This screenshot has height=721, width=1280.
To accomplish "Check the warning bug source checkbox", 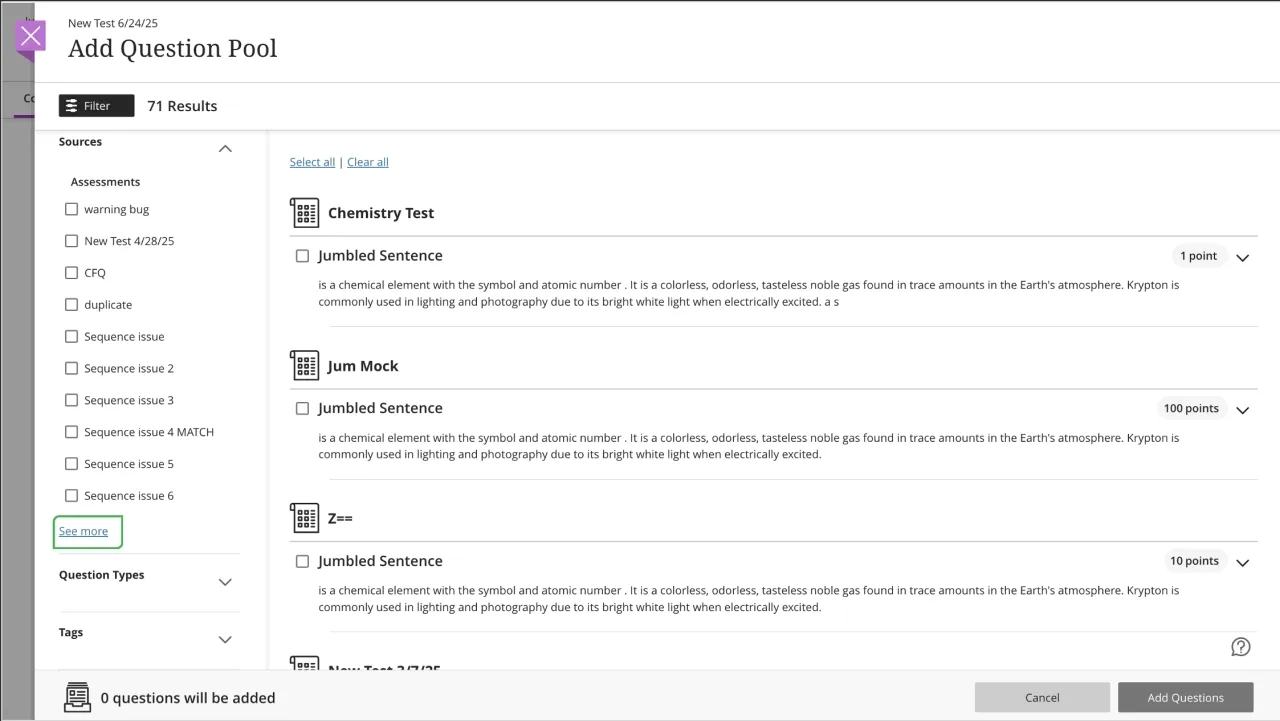I will point(71,208).
